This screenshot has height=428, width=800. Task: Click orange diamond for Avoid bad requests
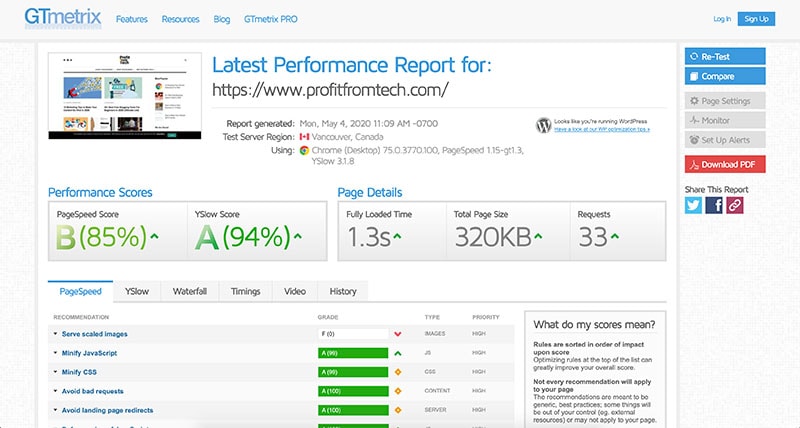[x=397, y=391]
